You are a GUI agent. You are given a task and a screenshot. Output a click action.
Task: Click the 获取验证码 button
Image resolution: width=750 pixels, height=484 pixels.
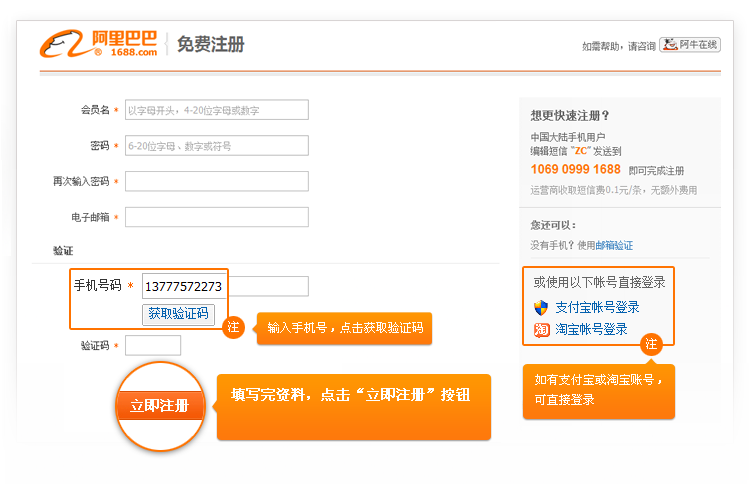pyautogui.click(x=178, y=314)
